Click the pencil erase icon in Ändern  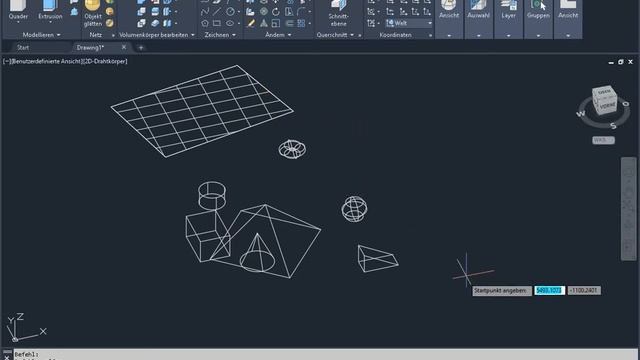[251, 23]
